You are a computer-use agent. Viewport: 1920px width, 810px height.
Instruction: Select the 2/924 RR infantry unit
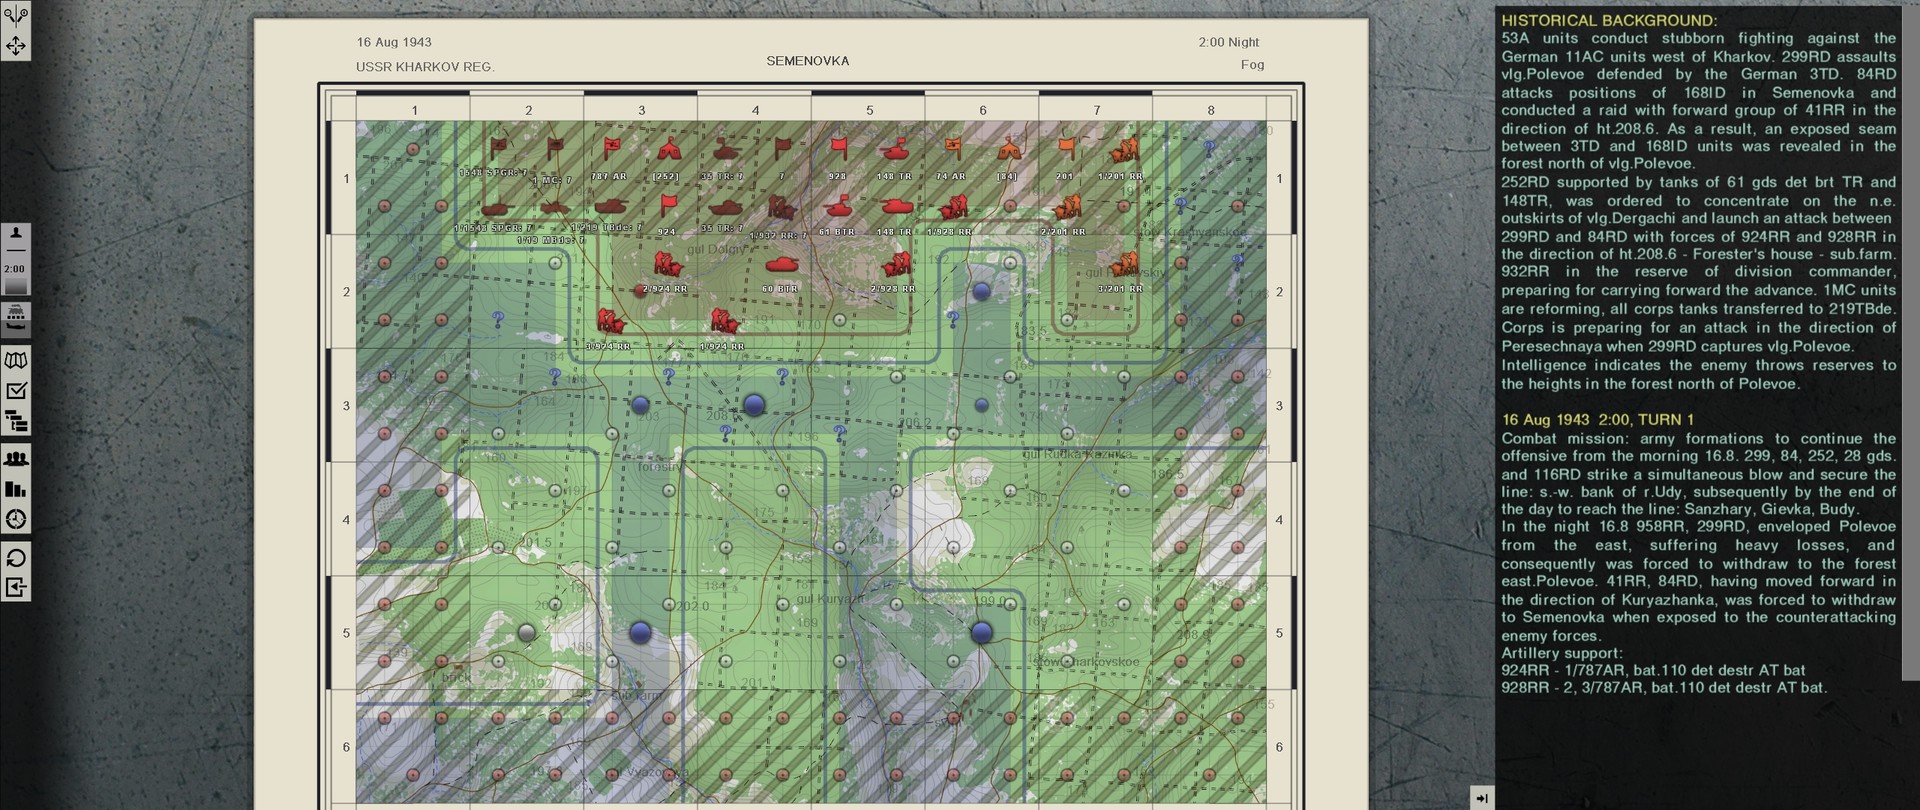click(665, 265)
